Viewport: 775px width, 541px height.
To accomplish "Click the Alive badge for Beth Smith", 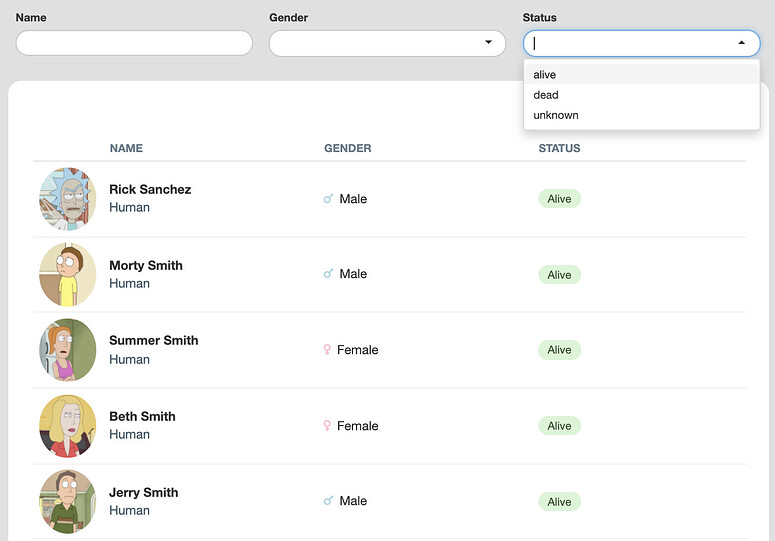I will tap(560, 426).
